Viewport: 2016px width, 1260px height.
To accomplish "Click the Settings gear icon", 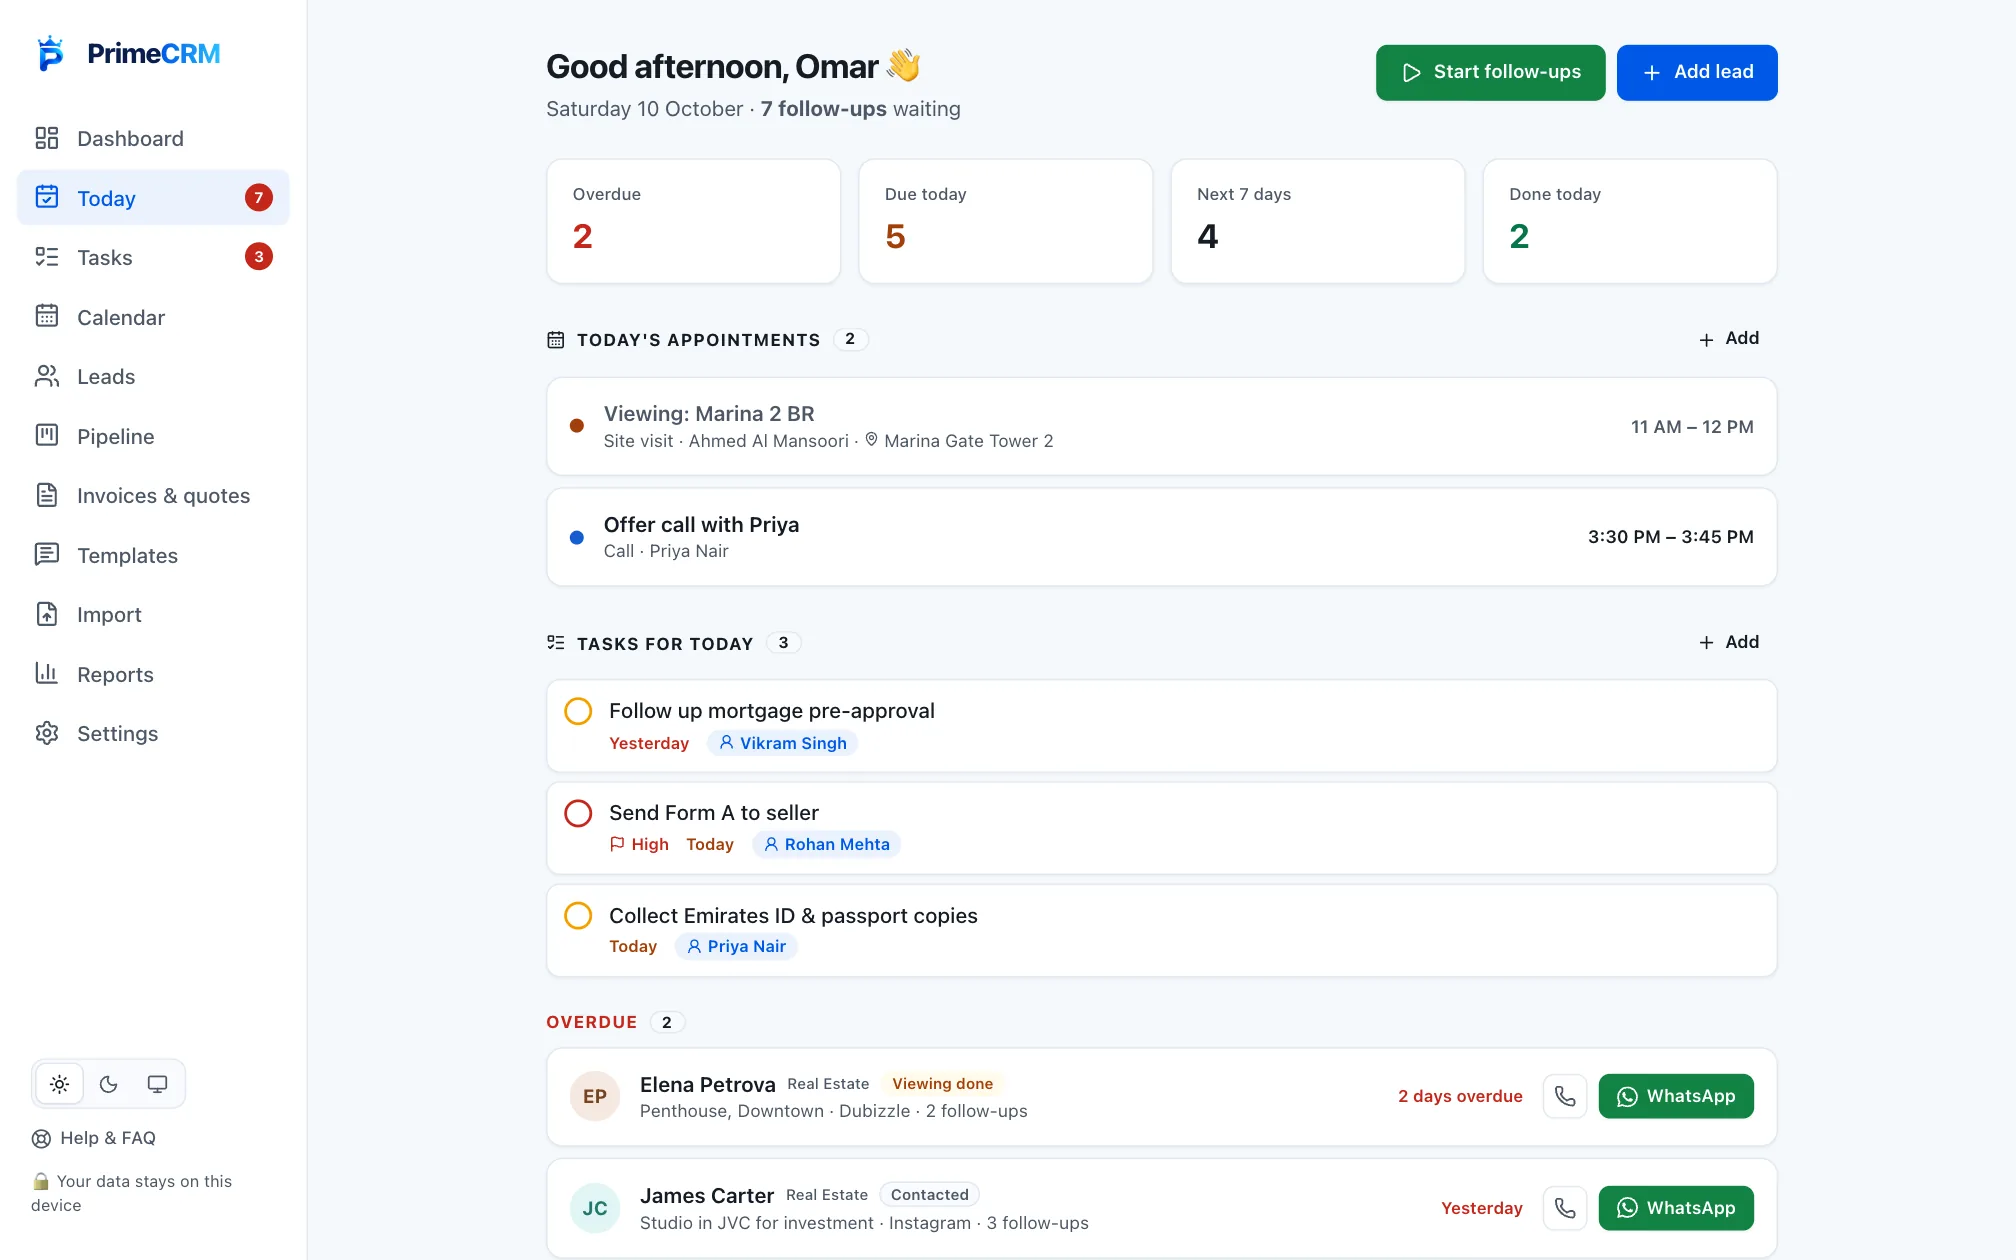I will [47, 733].
